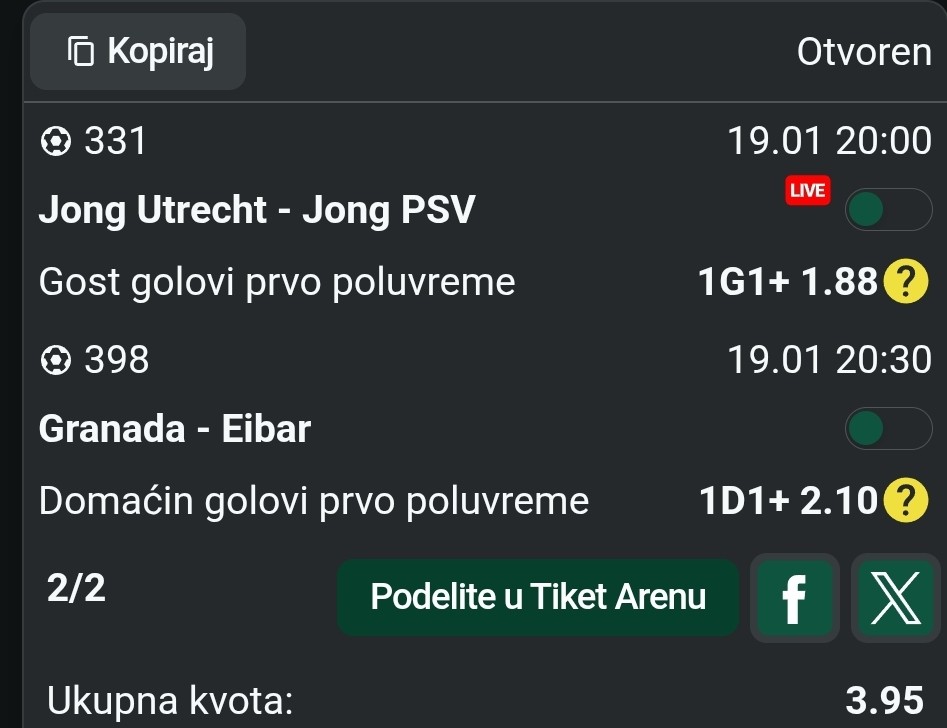Viewport: 947px width, 728px height.
Task: Click the Ukupna kvota 3.95 value
Action: tap(883, 700)
